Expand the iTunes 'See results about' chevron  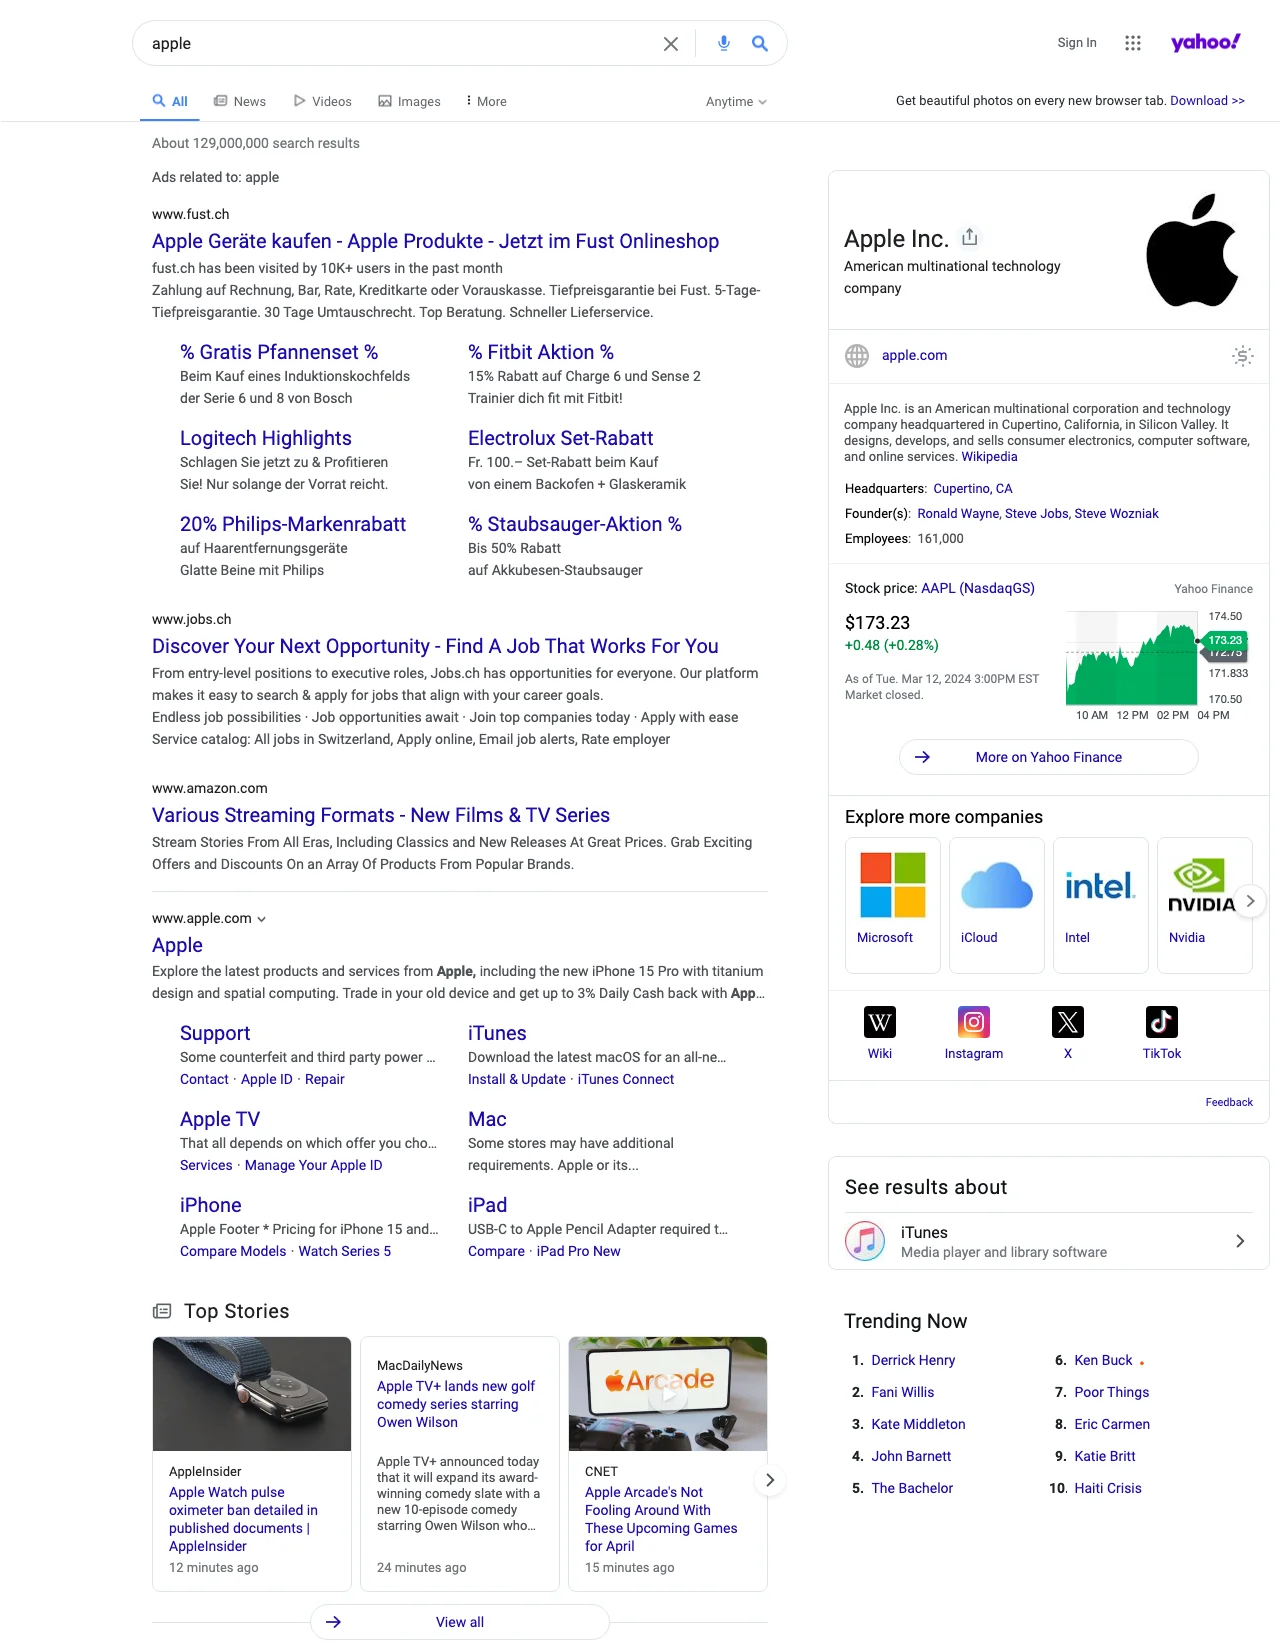tap(1240, 1241)
